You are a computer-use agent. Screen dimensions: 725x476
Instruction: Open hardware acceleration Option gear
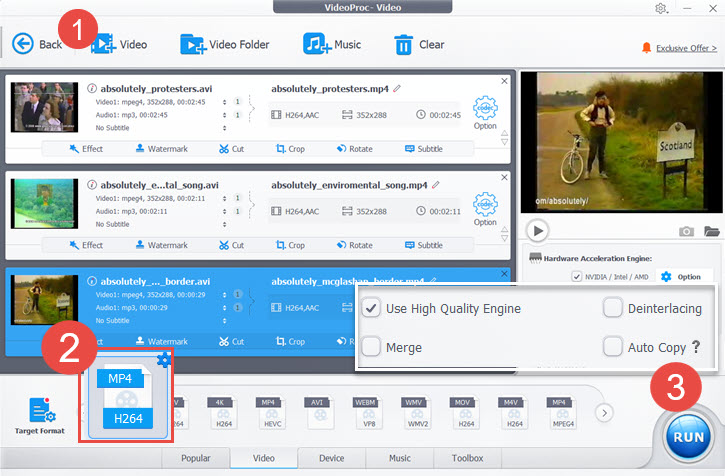(x=681, y=277)
